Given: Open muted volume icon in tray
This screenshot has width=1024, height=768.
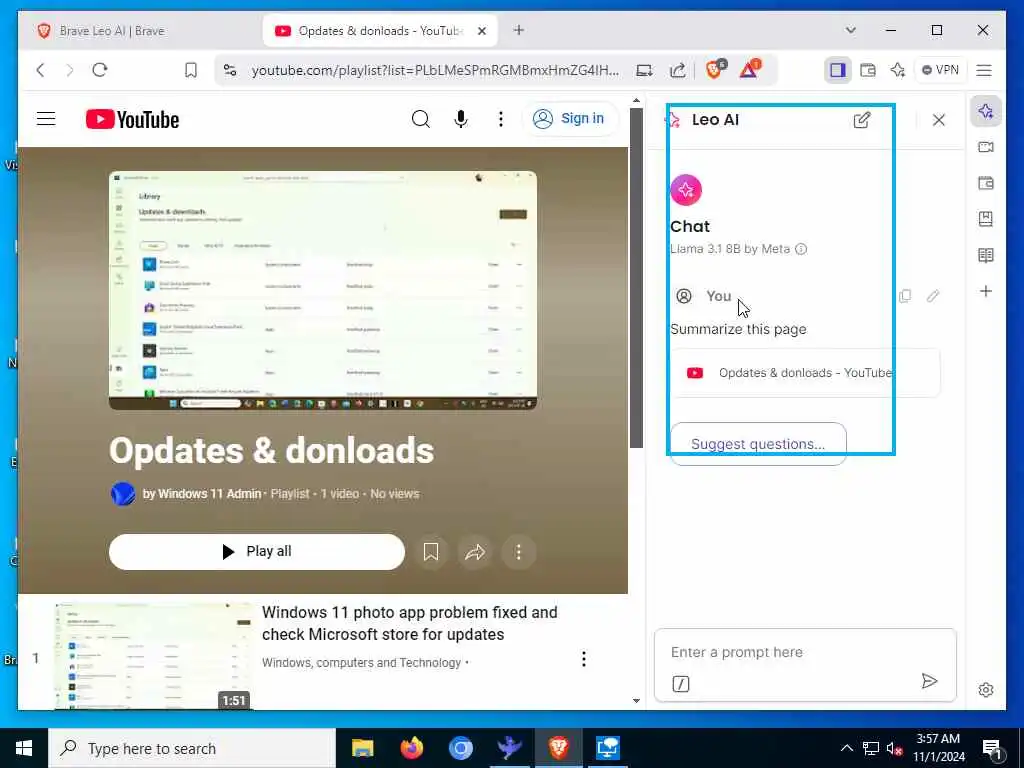Looking at the screenshot, I should 895,748.
